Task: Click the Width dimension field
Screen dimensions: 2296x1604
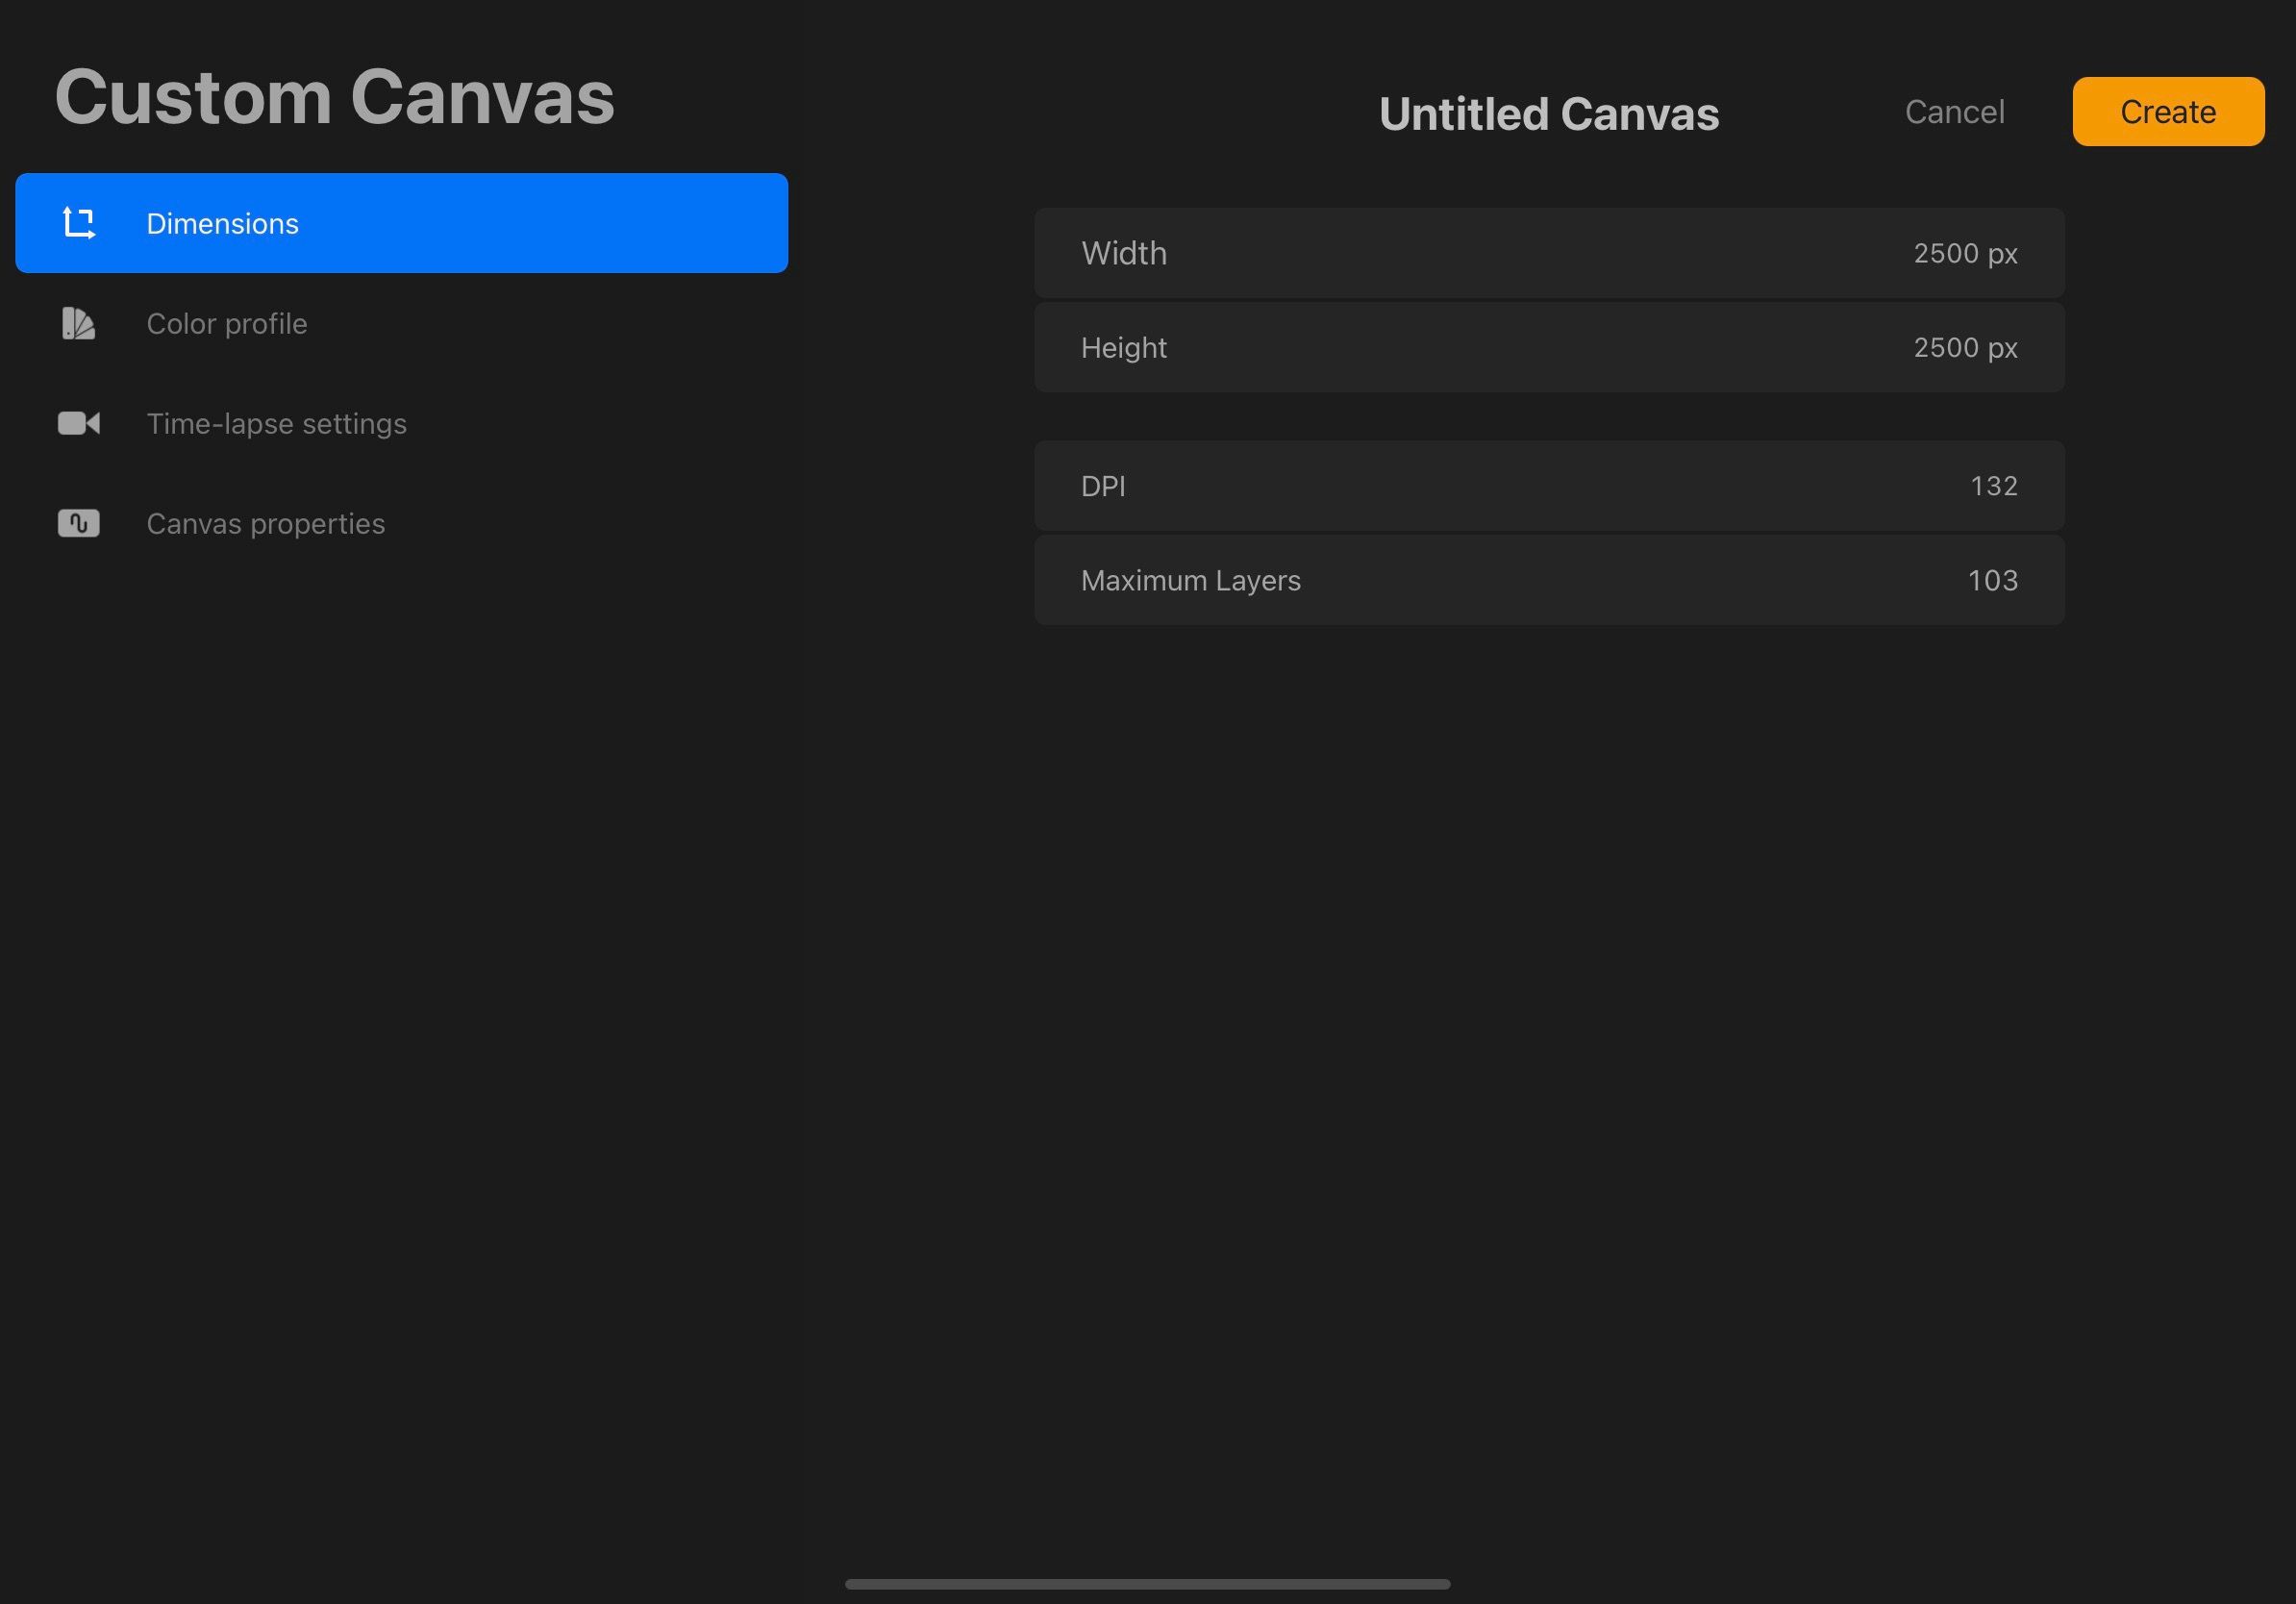Action: [x=1549, y=251]
